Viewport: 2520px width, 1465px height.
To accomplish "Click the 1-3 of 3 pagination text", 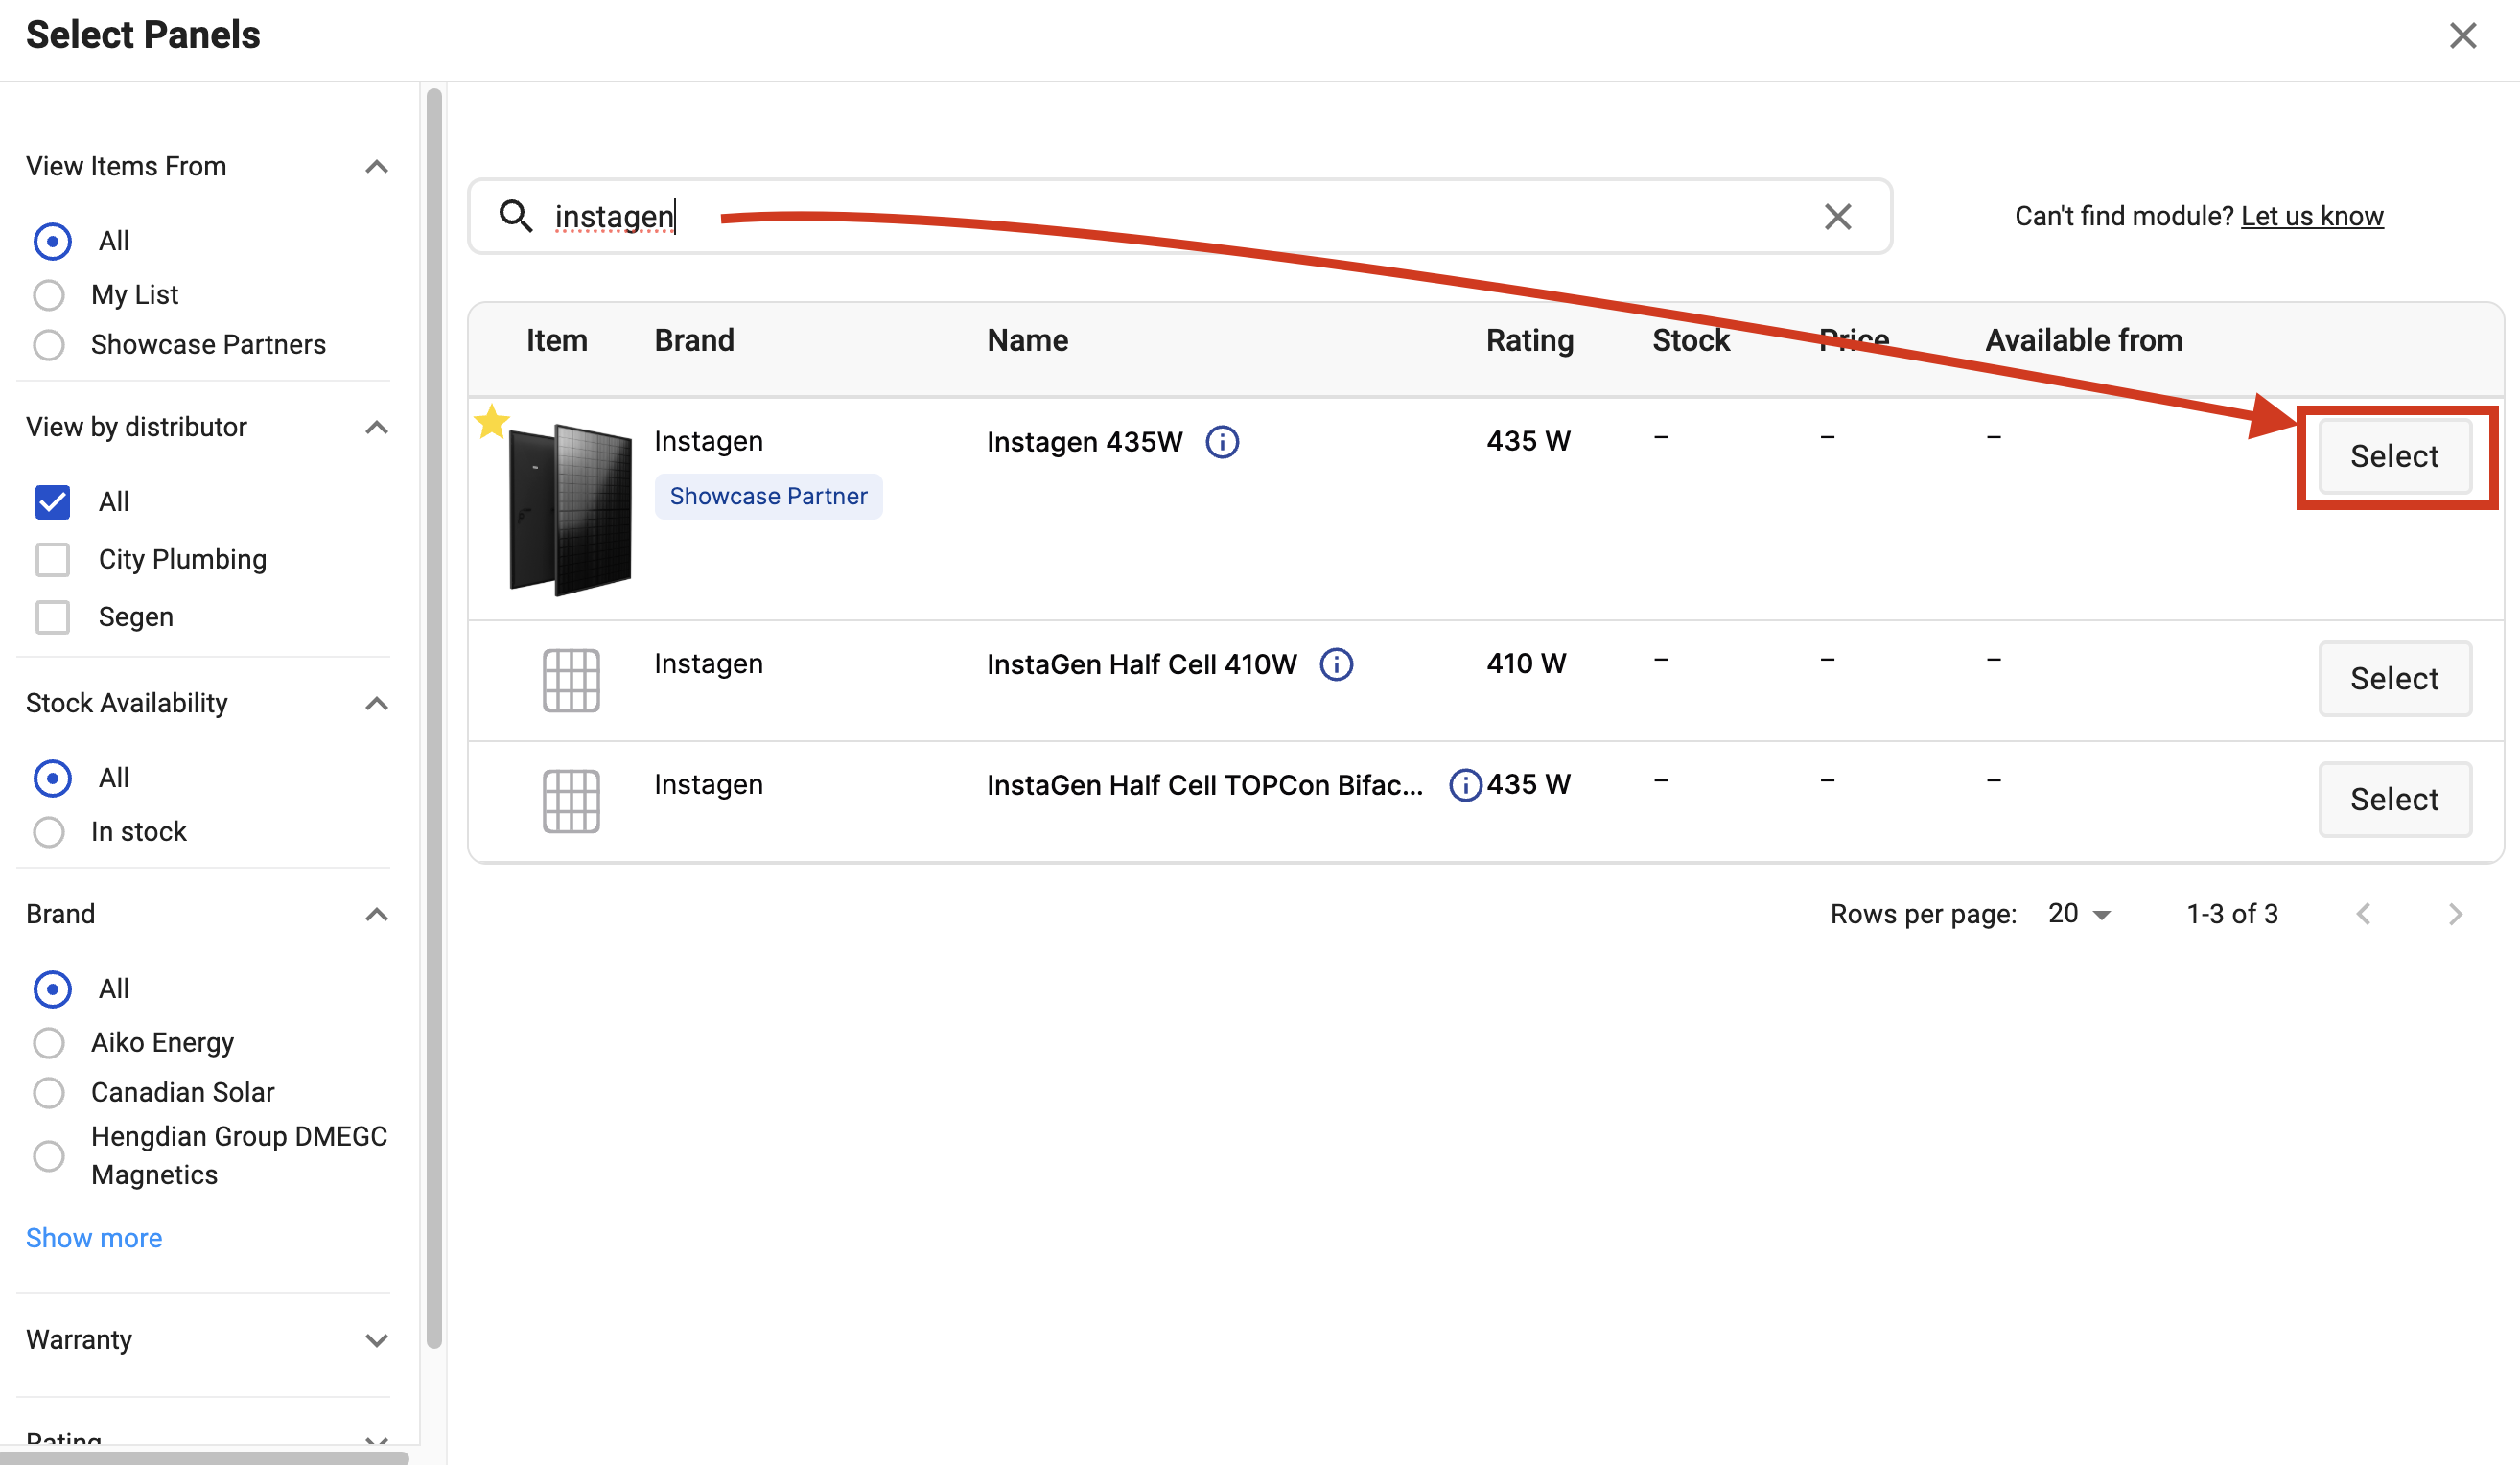I will [2232, 914].
